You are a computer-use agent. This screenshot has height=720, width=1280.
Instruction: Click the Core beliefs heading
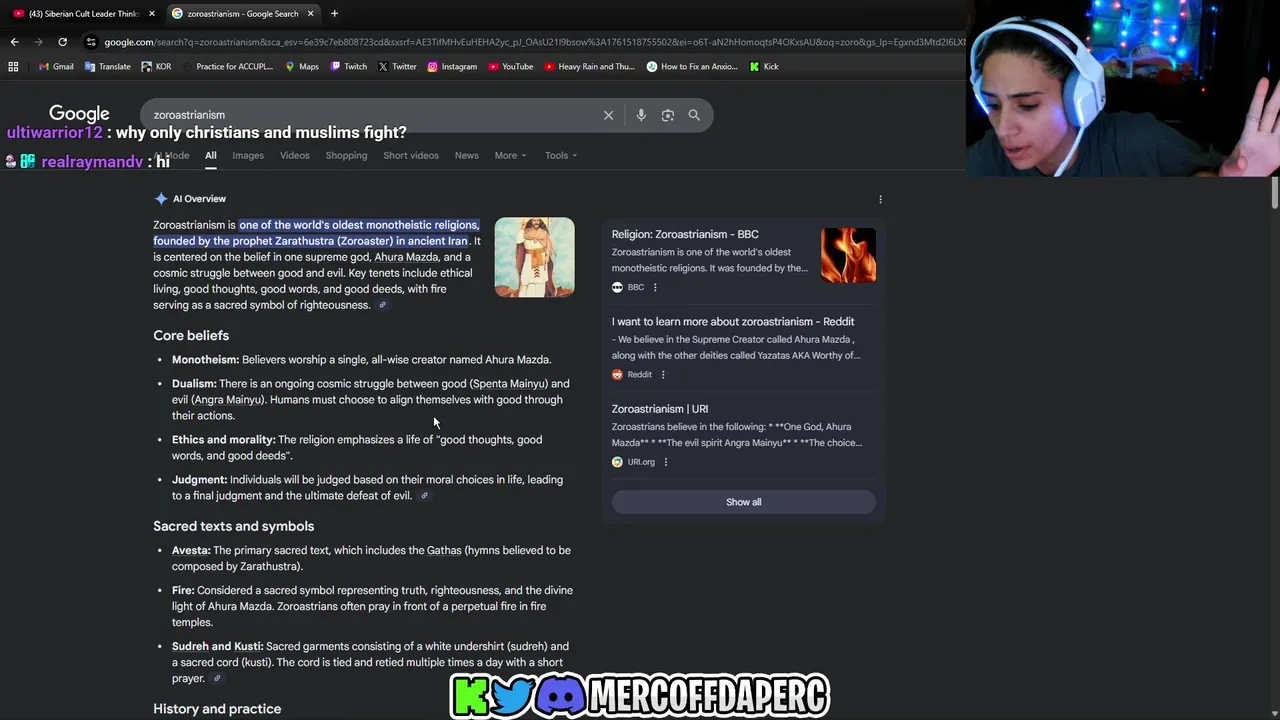coord(191,335)
